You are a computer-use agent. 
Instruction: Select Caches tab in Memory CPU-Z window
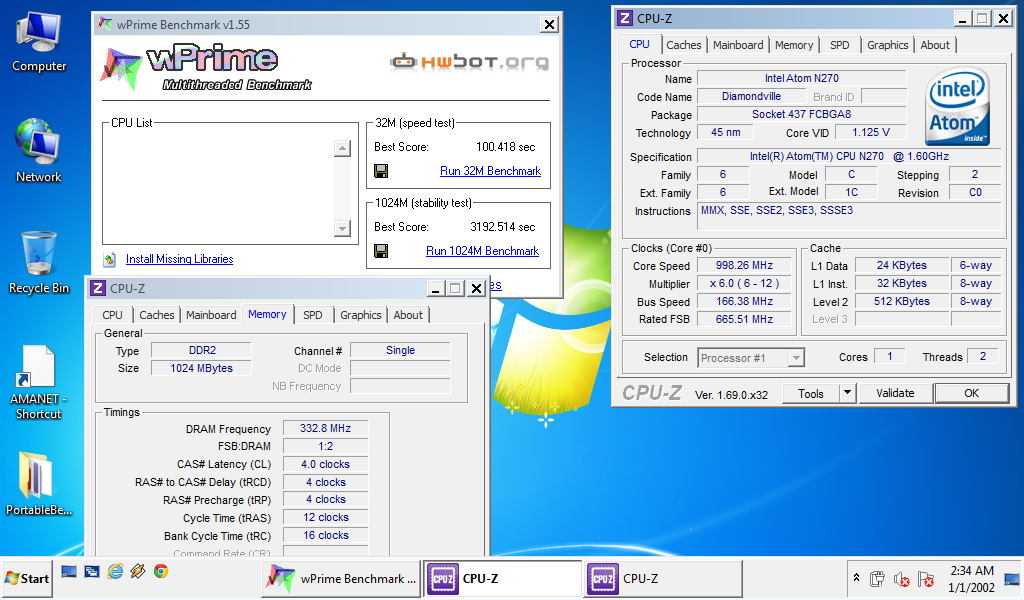coord(157,315)
